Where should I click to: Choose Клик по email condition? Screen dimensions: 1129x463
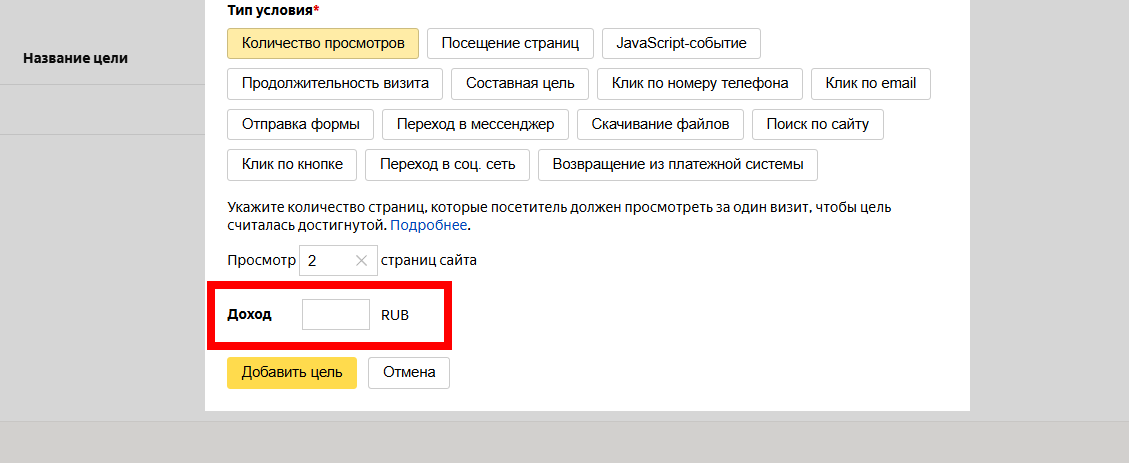(871, 84)
